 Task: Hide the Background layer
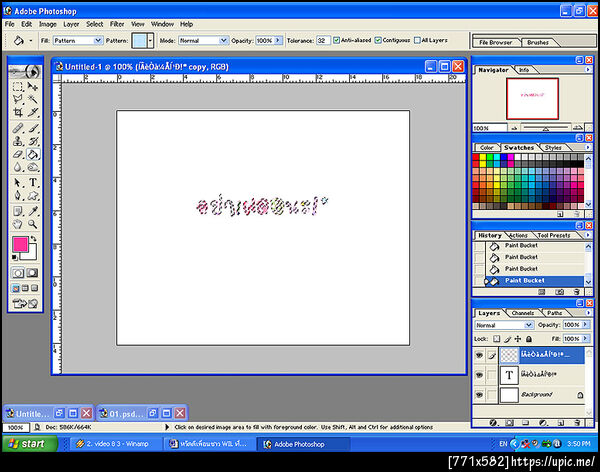(479, 394)
